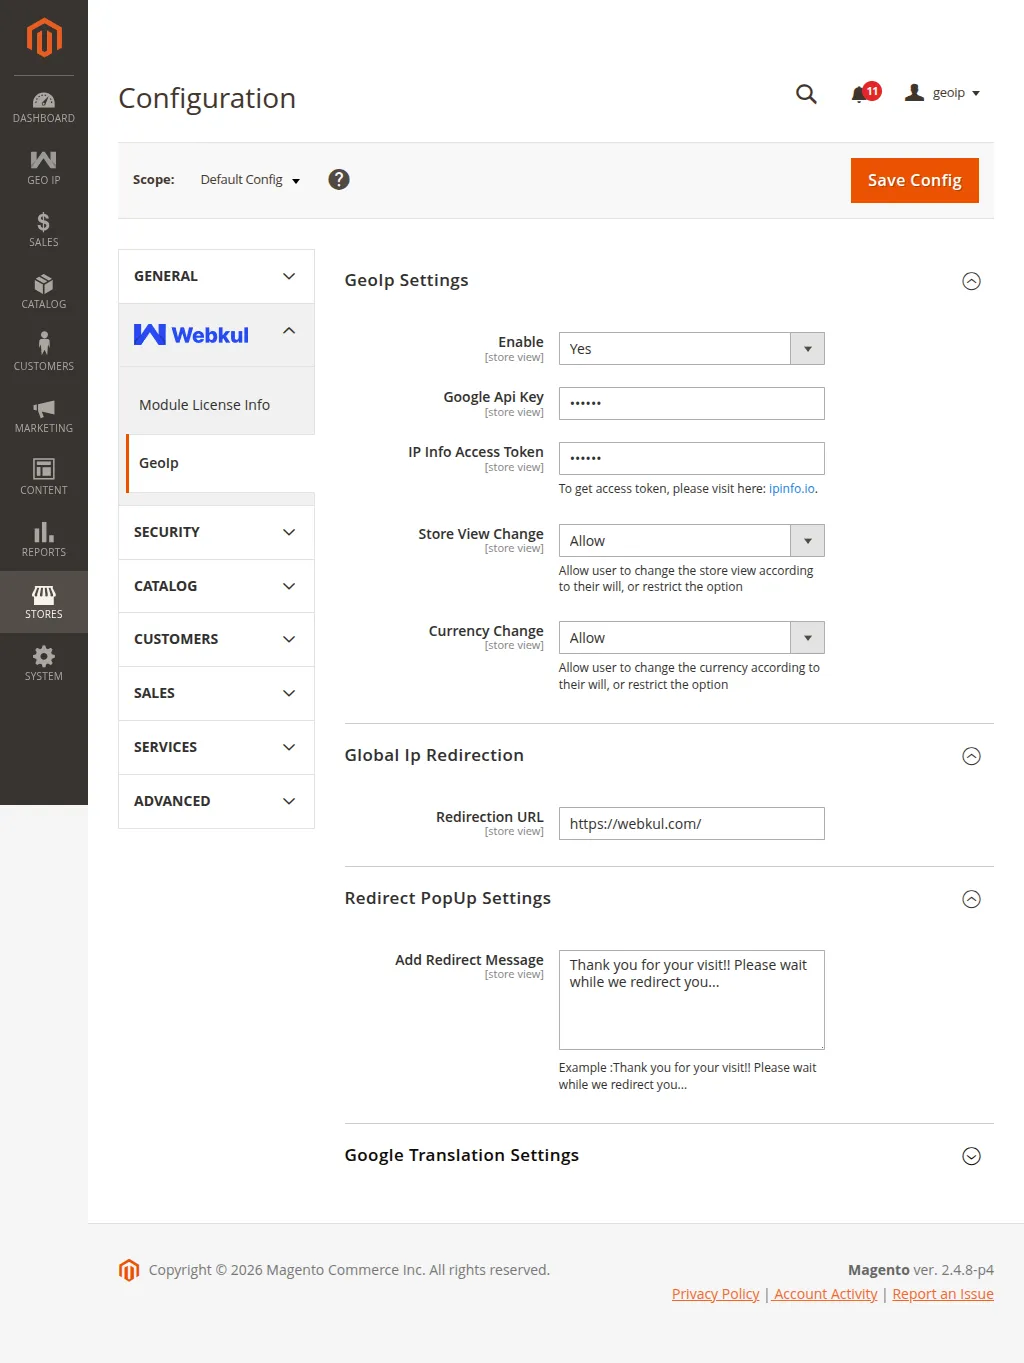Expand the CATALOG config tab
The width and height of the screenshot is (1024, 1363).
216,586
